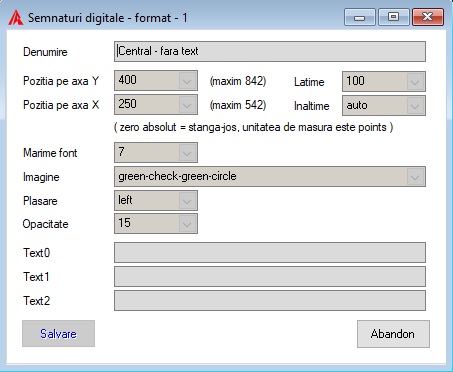453x372 pixels.
Task: Expand the Inaltime combo box
Action: 415,106
